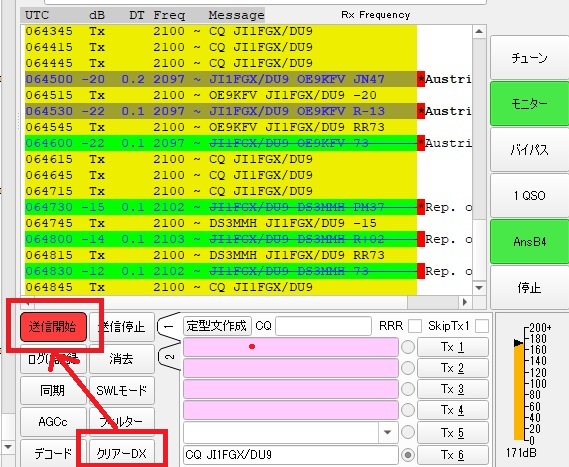Select the first row 064345 CQ JI1FGX/DU9
Viewport: 569px width, 467px height.
coord(221,31)
